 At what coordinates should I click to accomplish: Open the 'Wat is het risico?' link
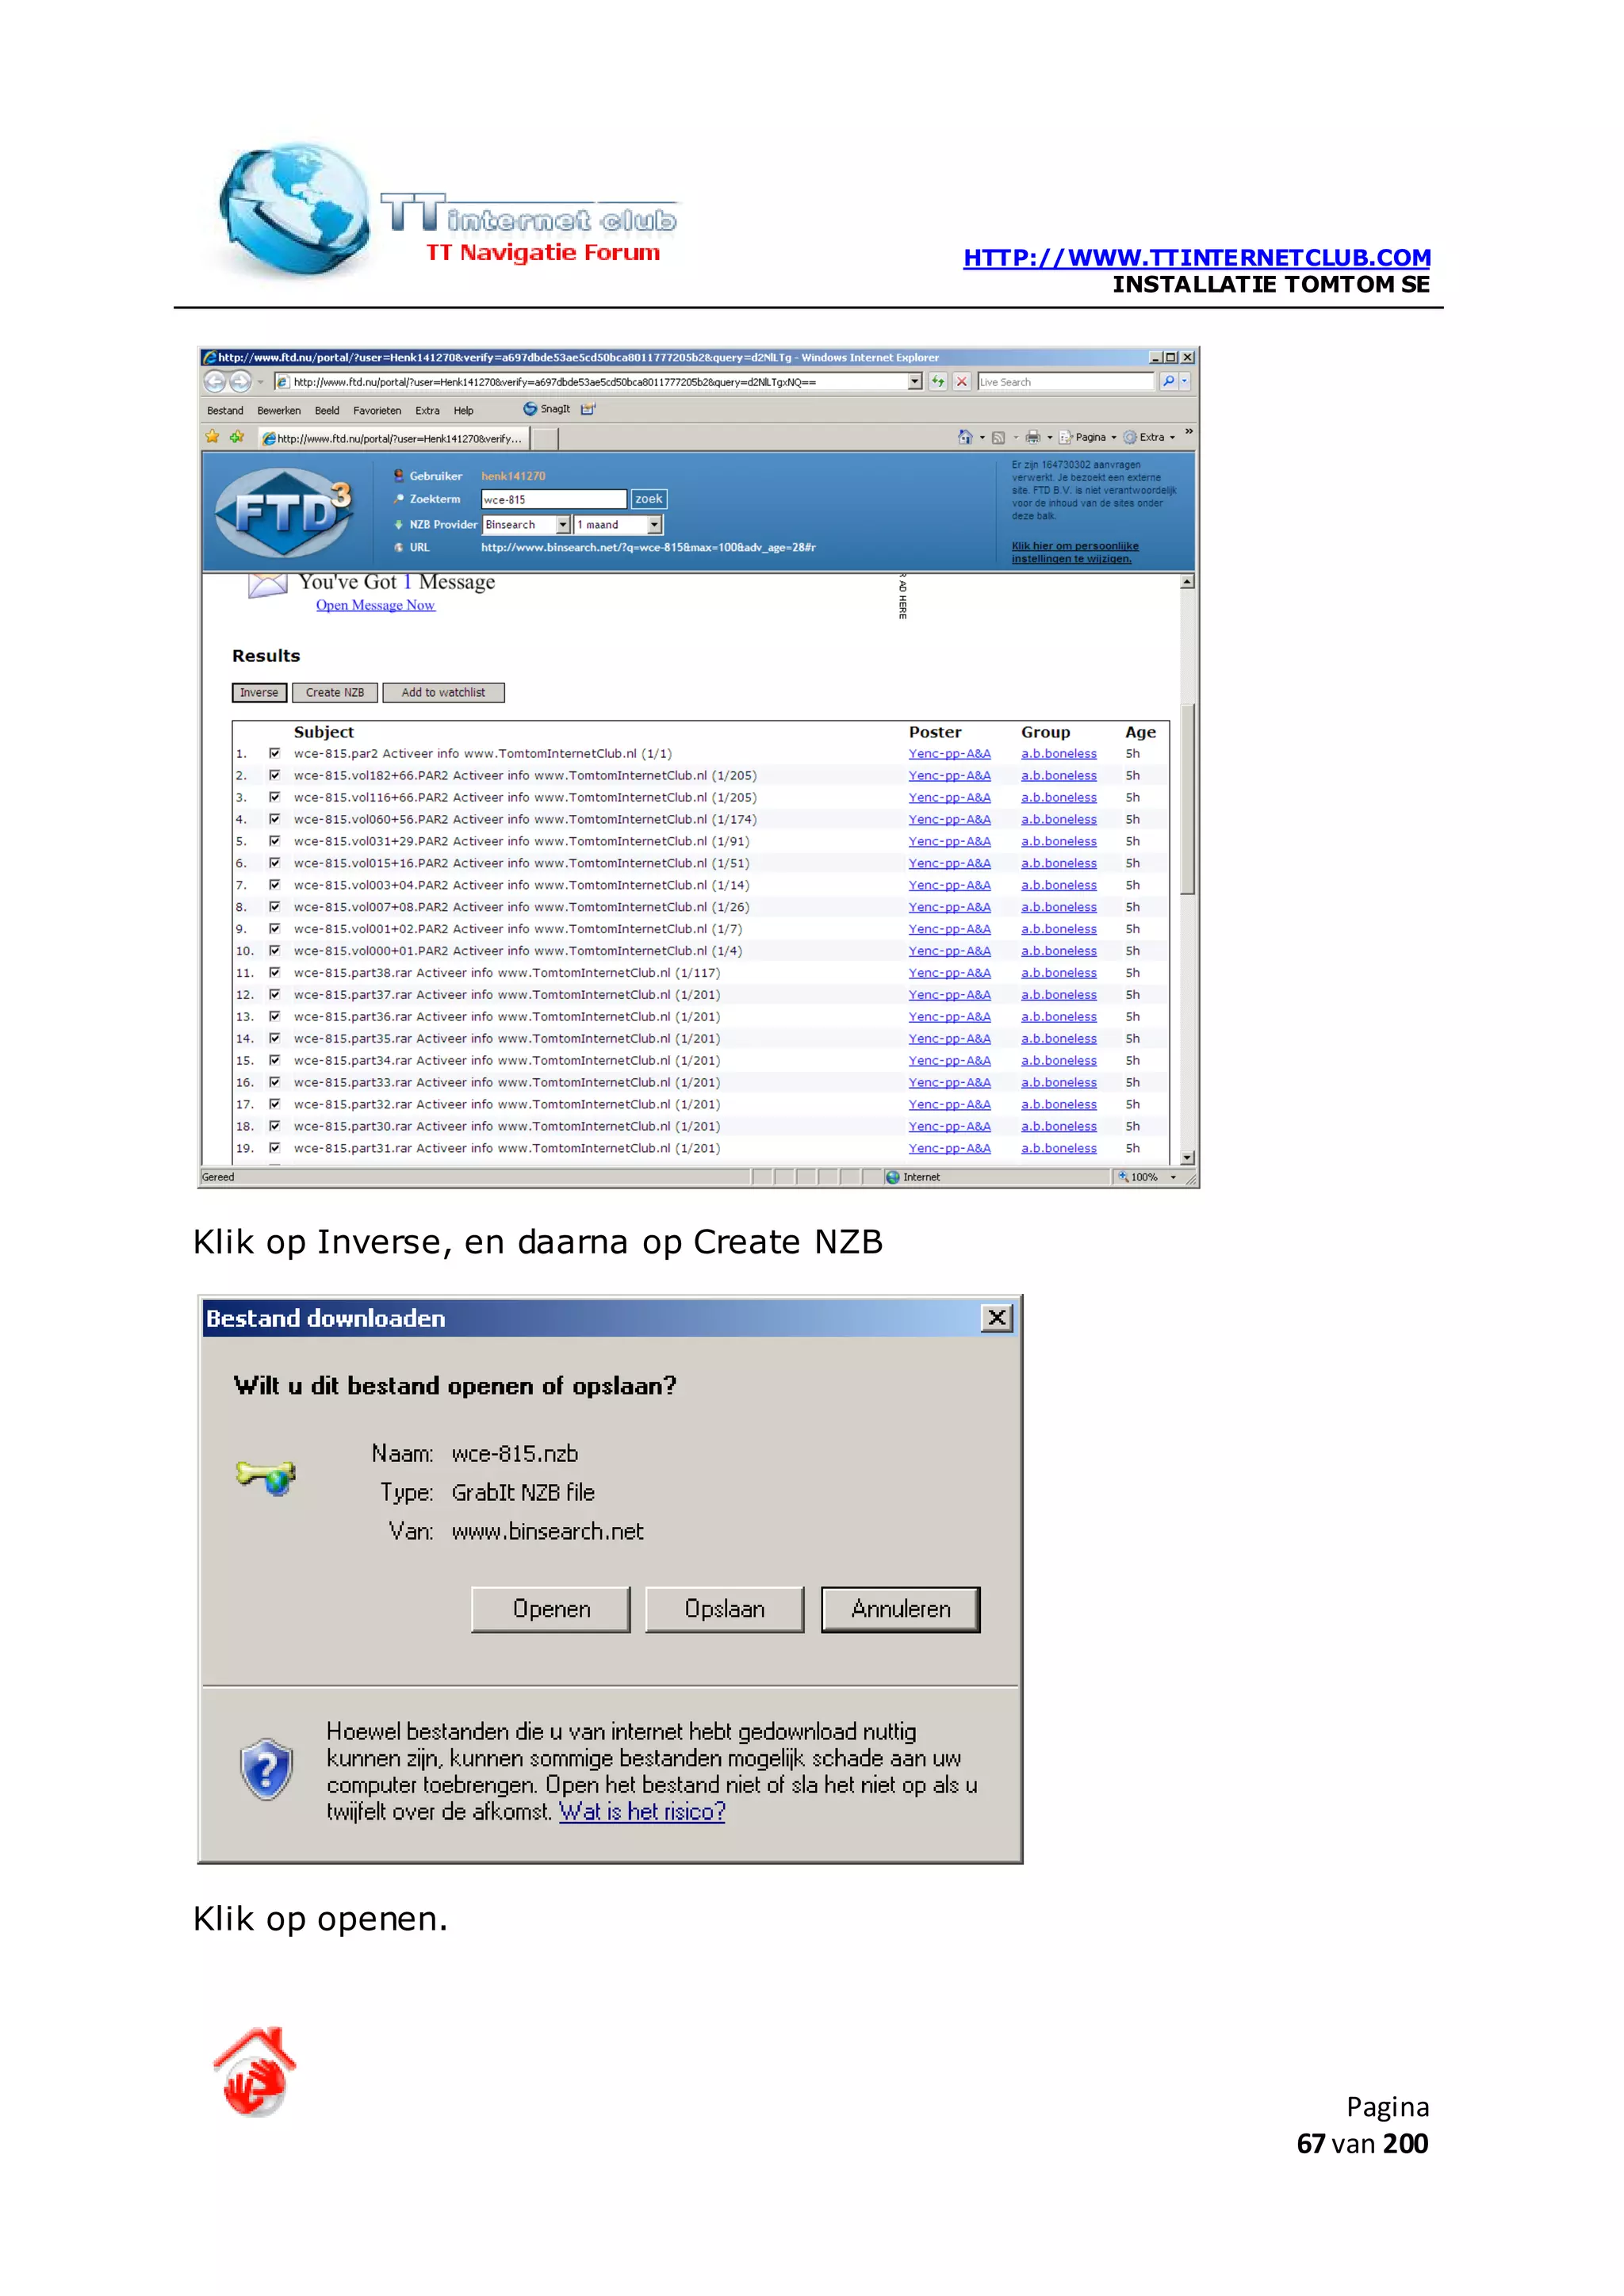pos(642,1811)
